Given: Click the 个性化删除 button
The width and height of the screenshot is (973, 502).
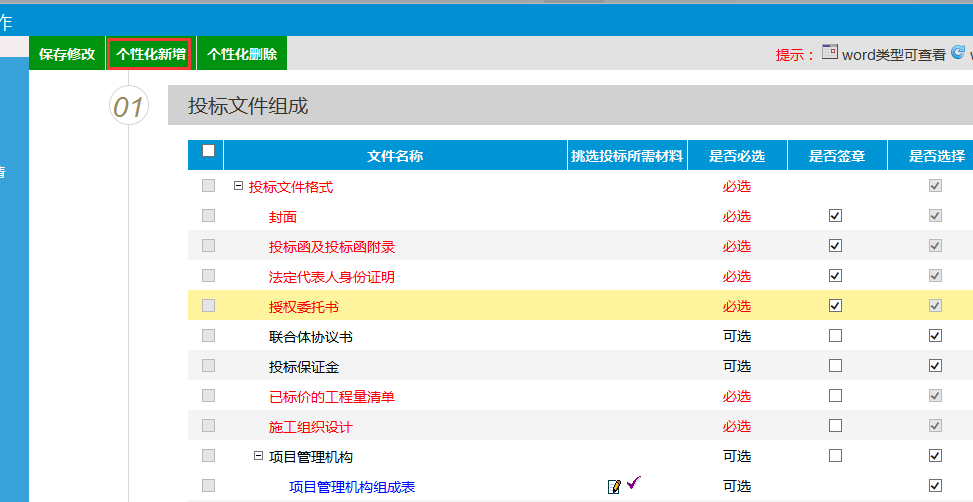Looking at the screenshot, I should click(x=242, y=54).
